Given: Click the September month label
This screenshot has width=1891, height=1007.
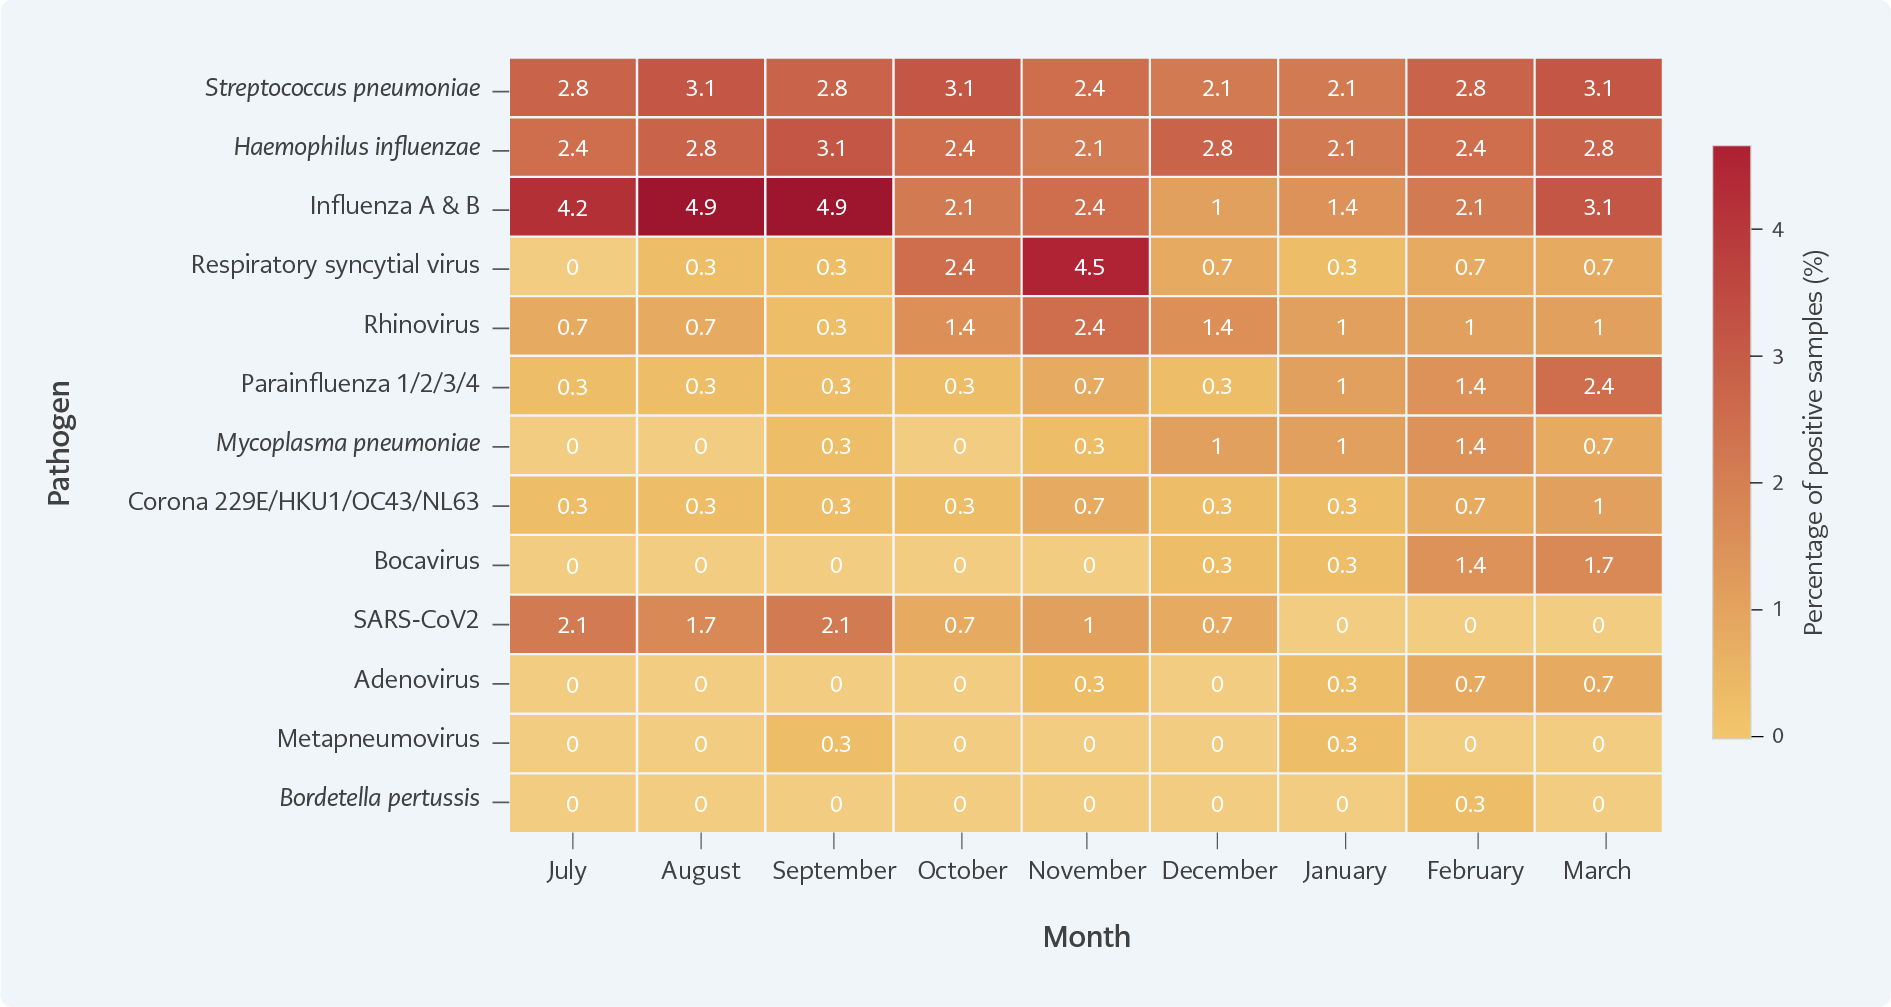Looking at the screenshot, I should (833, 871).
